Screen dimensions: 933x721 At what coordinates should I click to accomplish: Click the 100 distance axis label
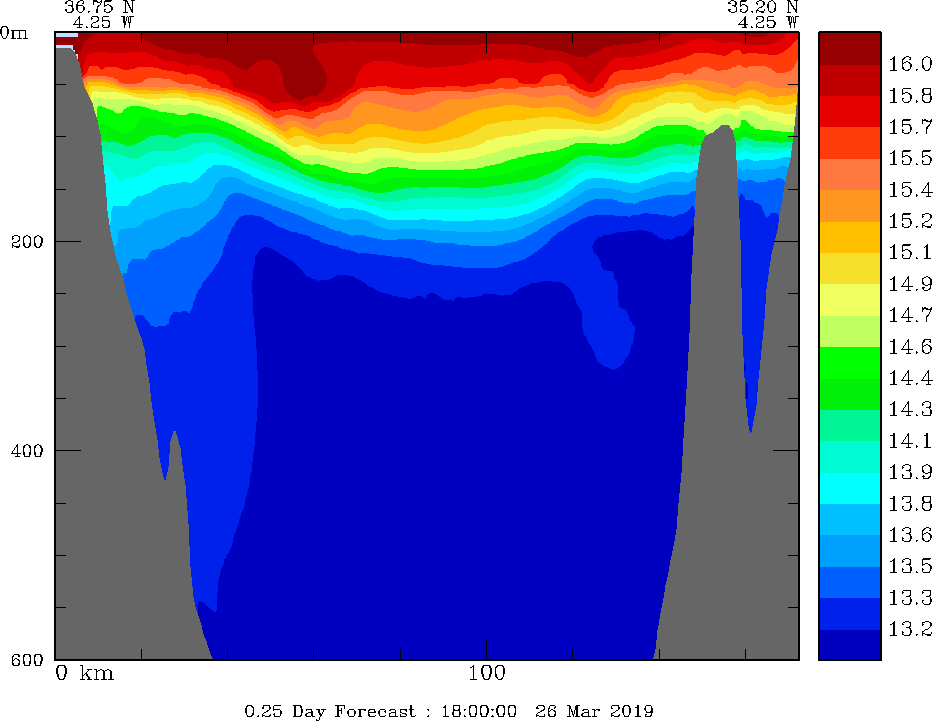487,673
